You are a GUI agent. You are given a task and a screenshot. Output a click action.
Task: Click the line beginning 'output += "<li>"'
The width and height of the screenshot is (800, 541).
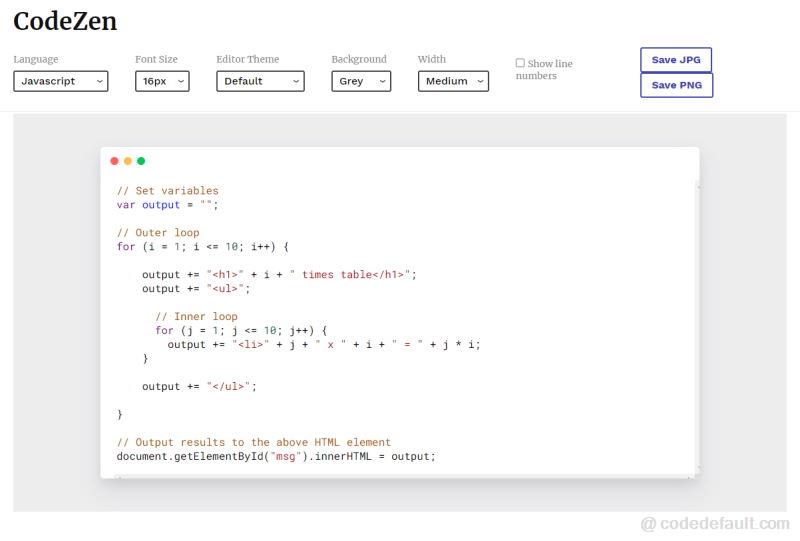[324, 345]
